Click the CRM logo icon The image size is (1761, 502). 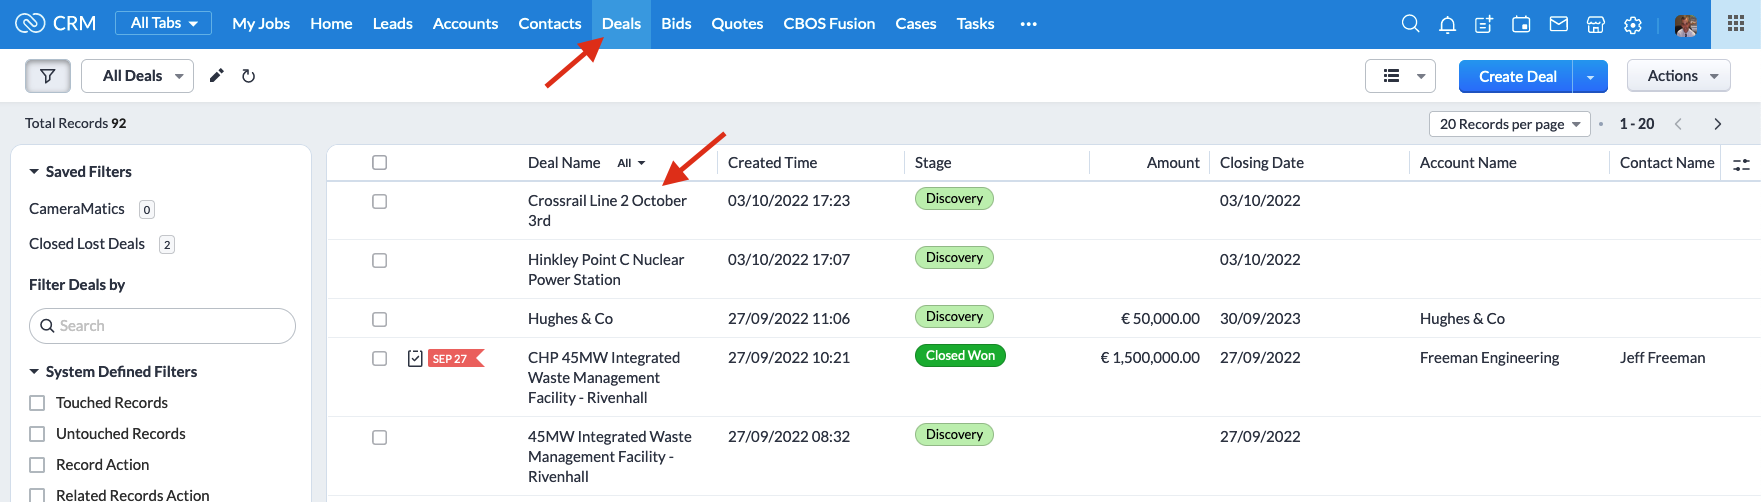[x=30, y=23]
